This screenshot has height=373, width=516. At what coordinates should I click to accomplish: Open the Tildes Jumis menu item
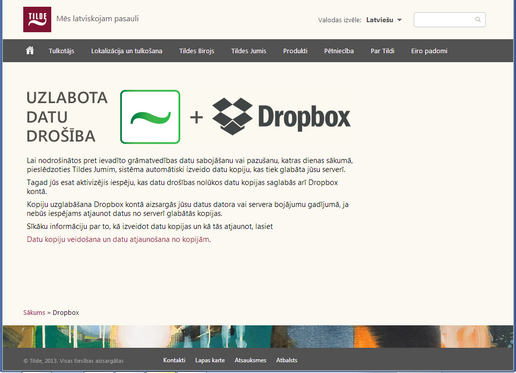click(x=249, y=51)
